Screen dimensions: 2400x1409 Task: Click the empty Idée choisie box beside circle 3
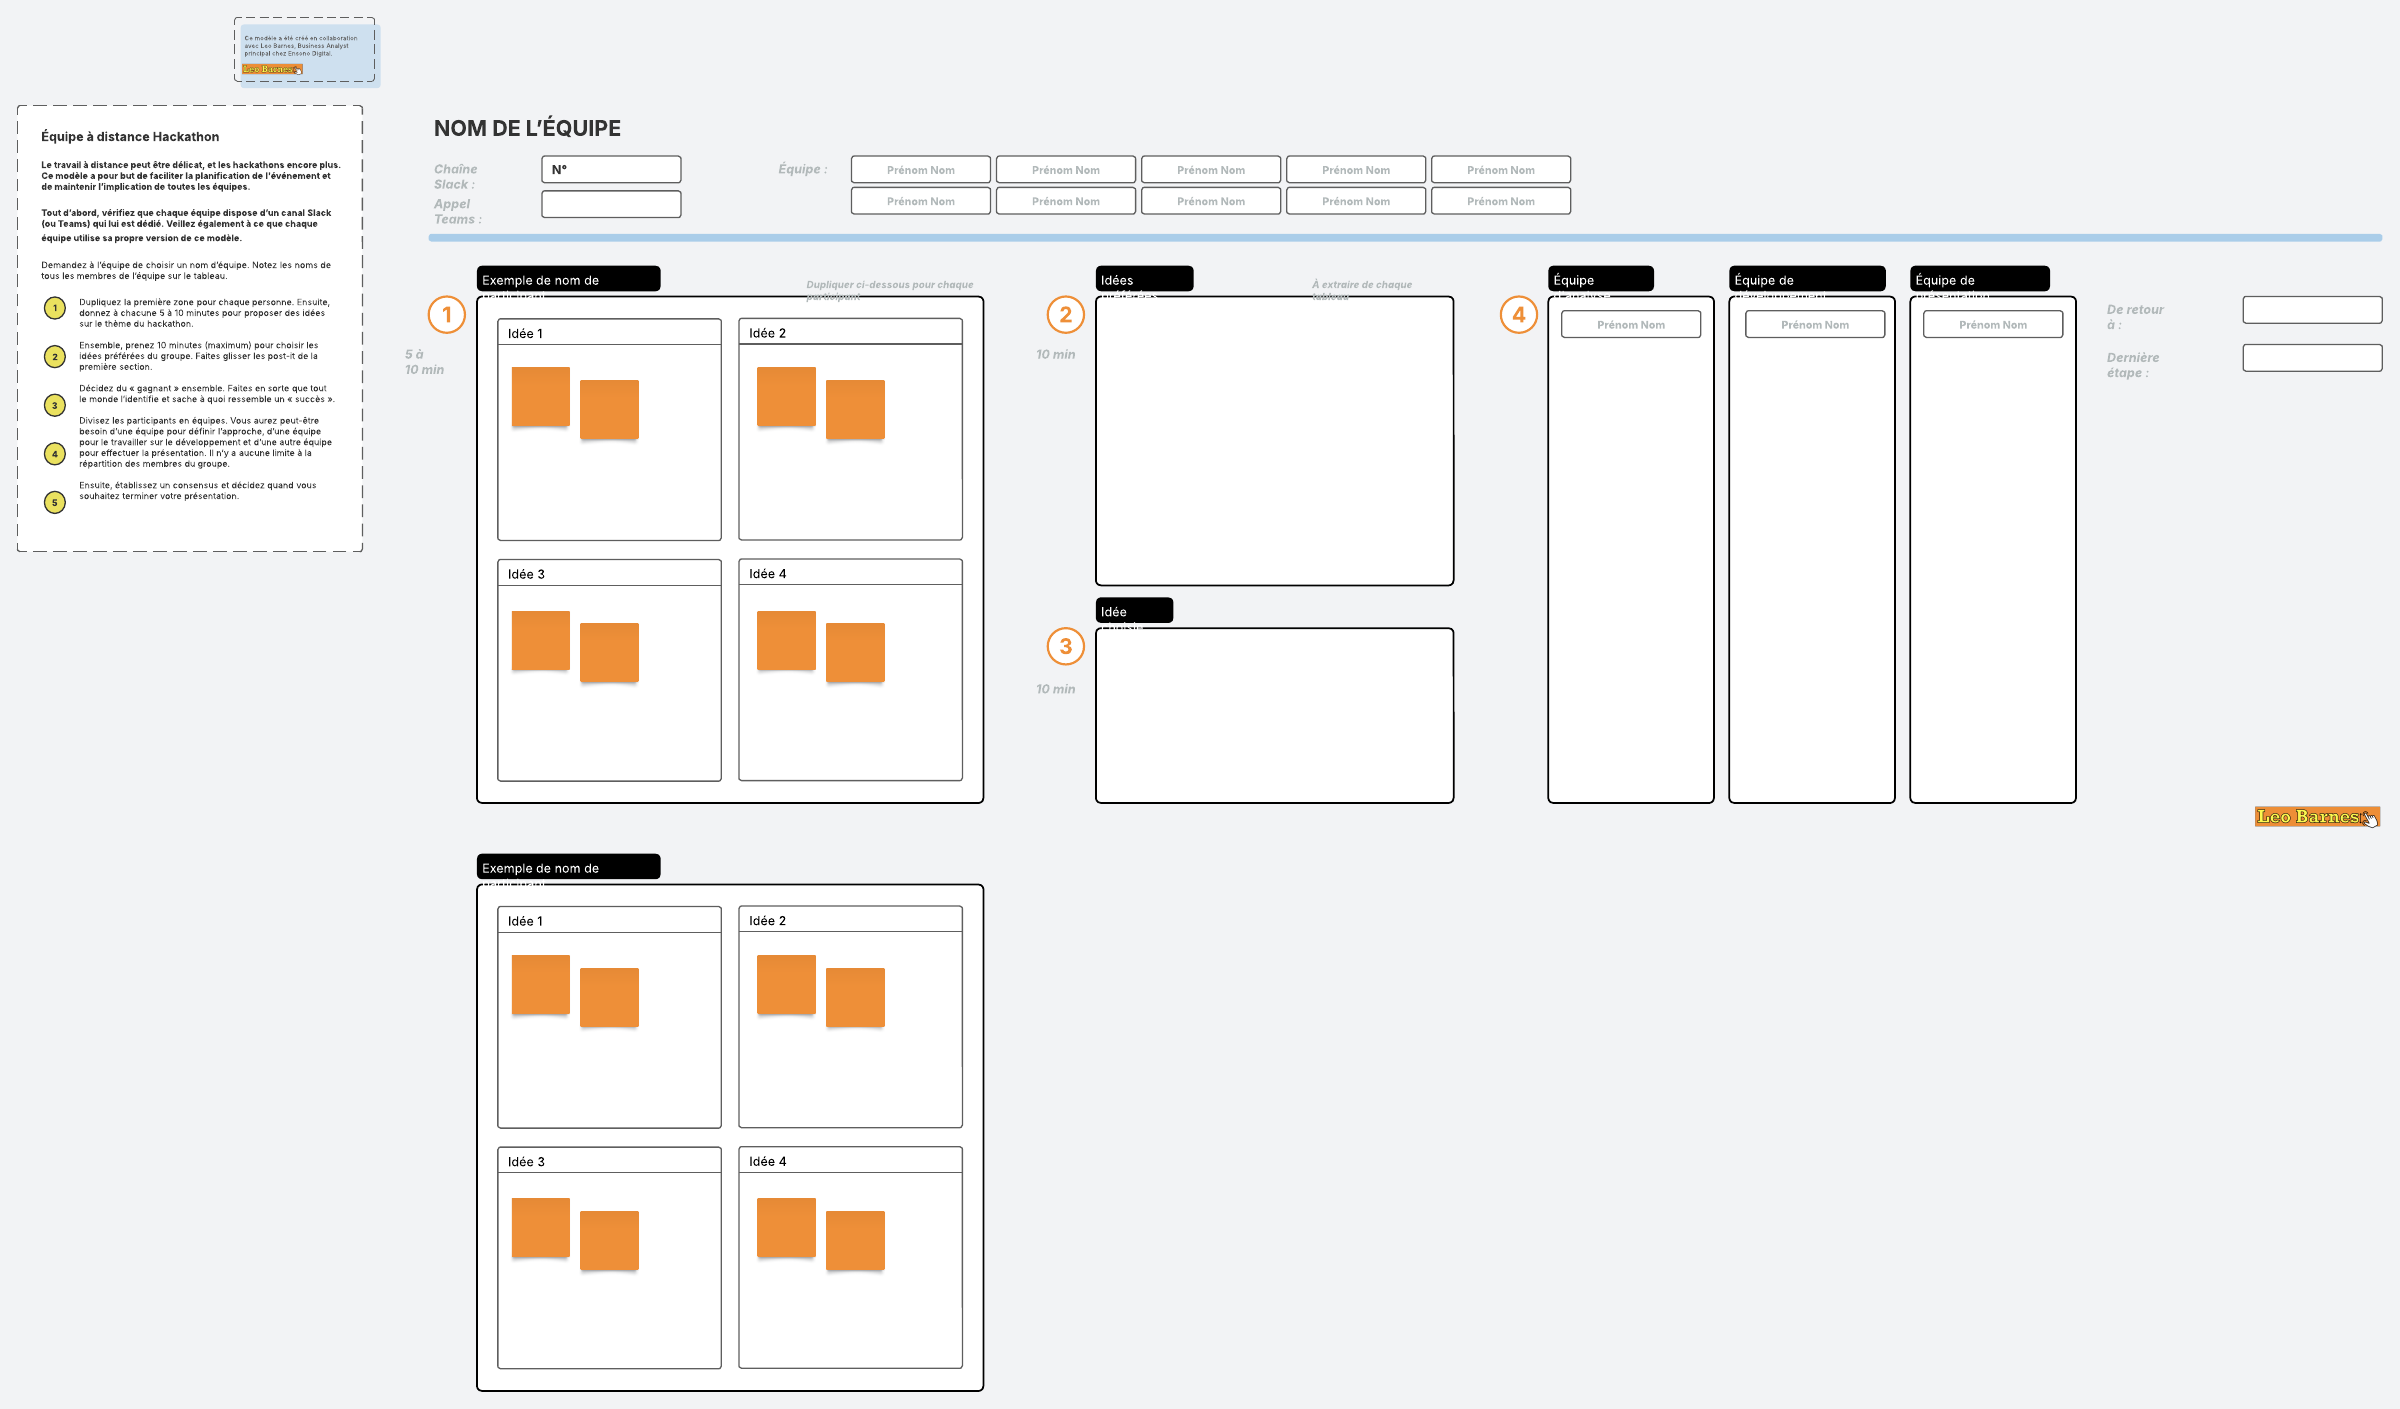point(1274,715)
